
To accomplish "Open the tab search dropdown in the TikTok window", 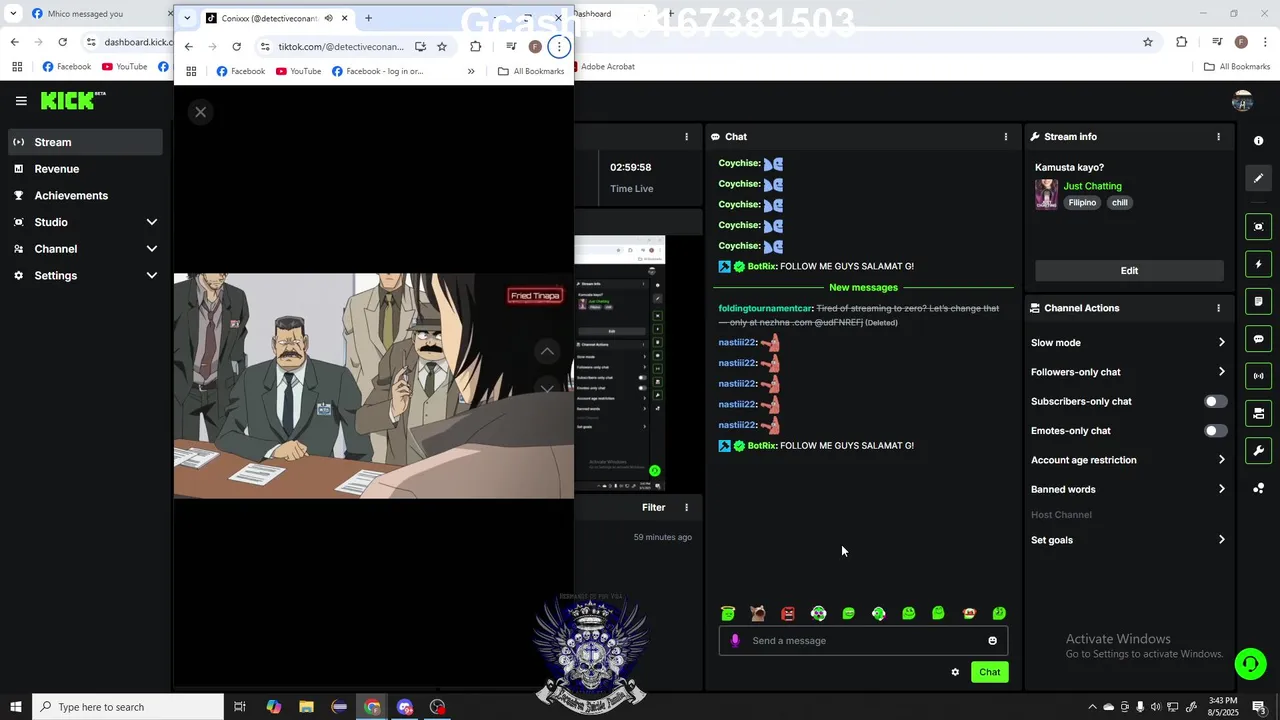I will pos(187,18).
